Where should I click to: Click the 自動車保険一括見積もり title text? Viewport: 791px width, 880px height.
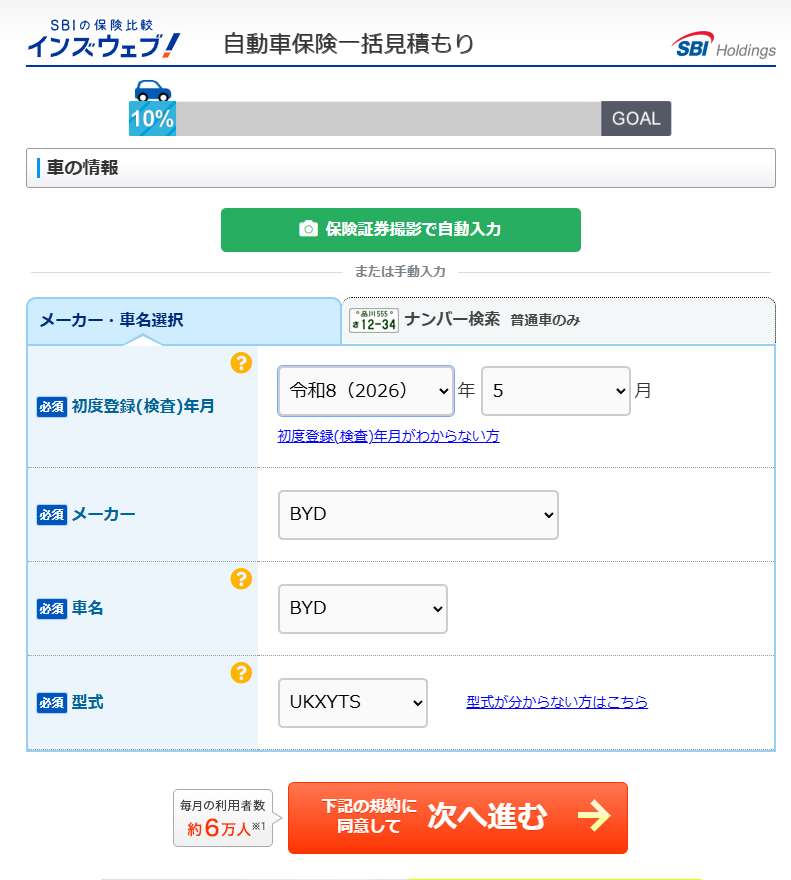point(349,44)
